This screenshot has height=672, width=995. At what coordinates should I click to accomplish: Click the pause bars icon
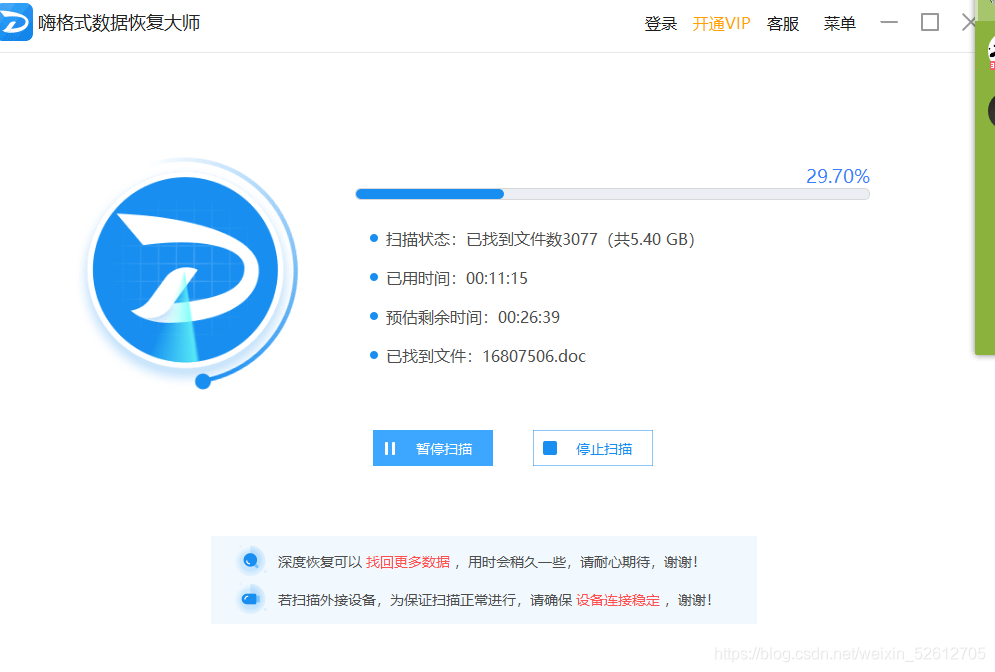pyautogui.click(x=390, y=449)
